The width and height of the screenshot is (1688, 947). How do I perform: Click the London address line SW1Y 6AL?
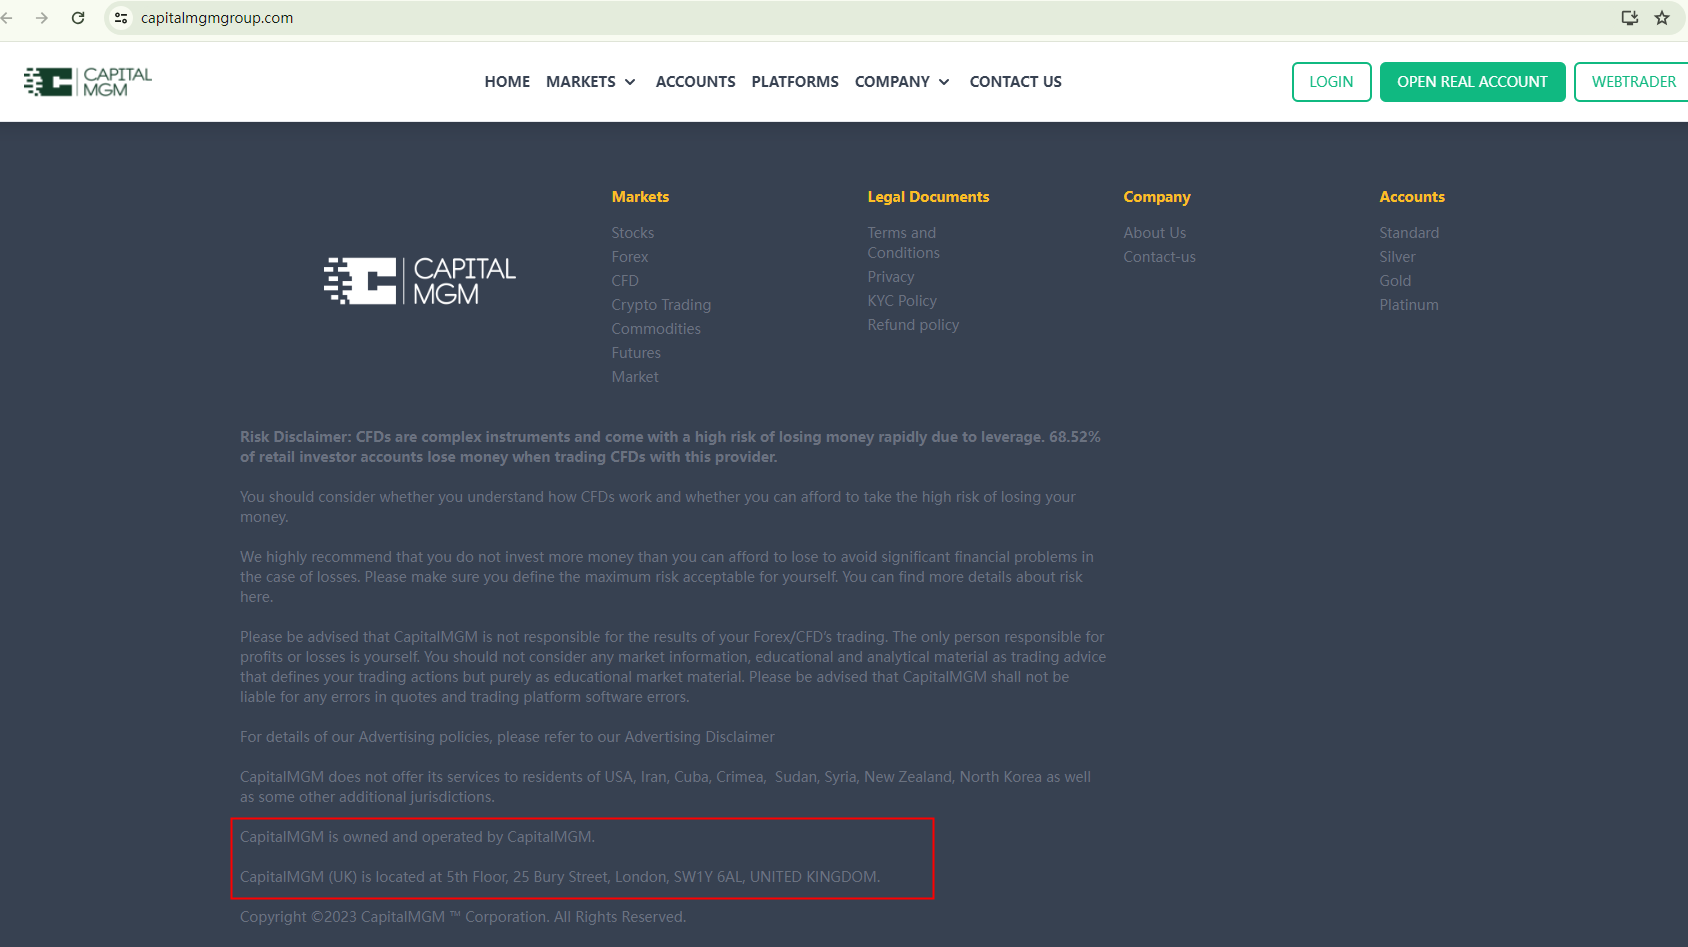tap(560, 877)
